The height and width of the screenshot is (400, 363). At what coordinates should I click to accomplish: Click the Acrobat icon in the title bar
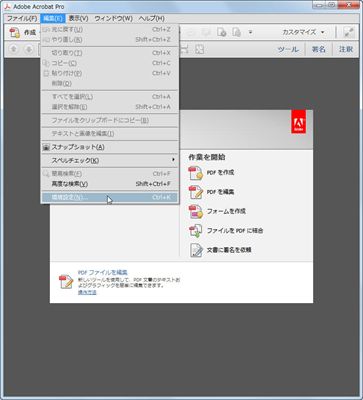(8, 6)
